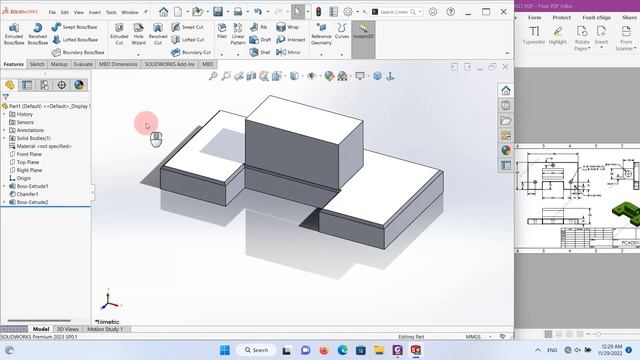Image resolution: width=640 pixels, height=360 pixels.
Task: Switch to the Sketch tab
Action: pyautogui.click(x=37, y=64)
